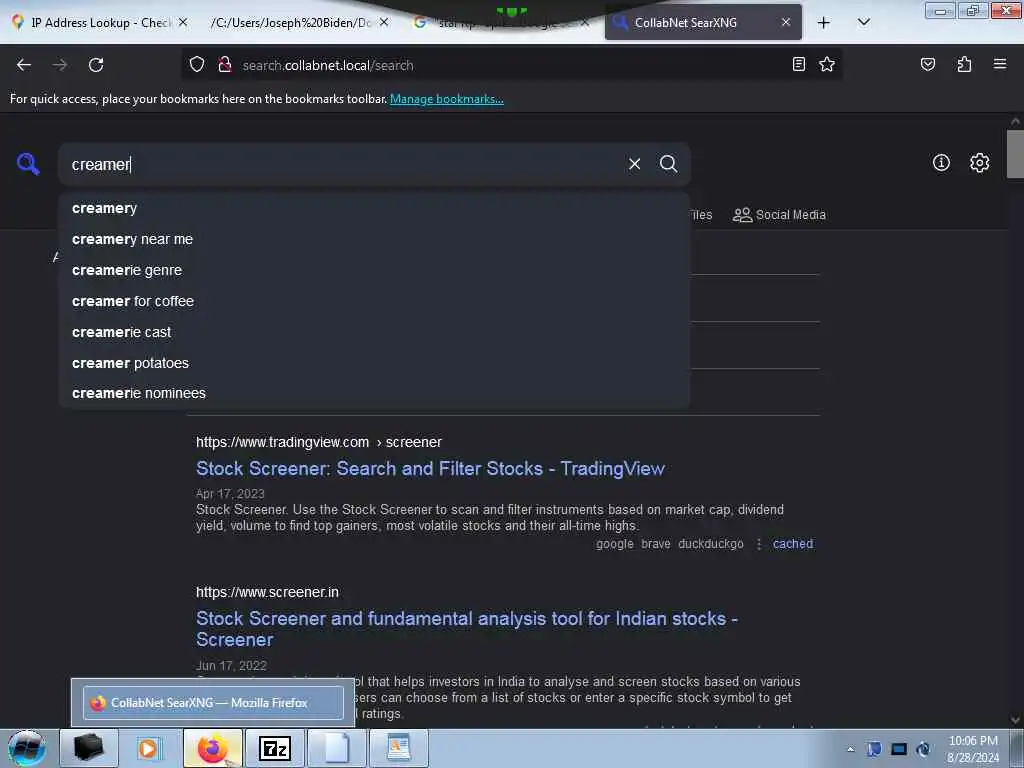Viewport: 1024px width, 768px height.
Task: Open 7-Zip from the taskbar
Action: [275, 748]
